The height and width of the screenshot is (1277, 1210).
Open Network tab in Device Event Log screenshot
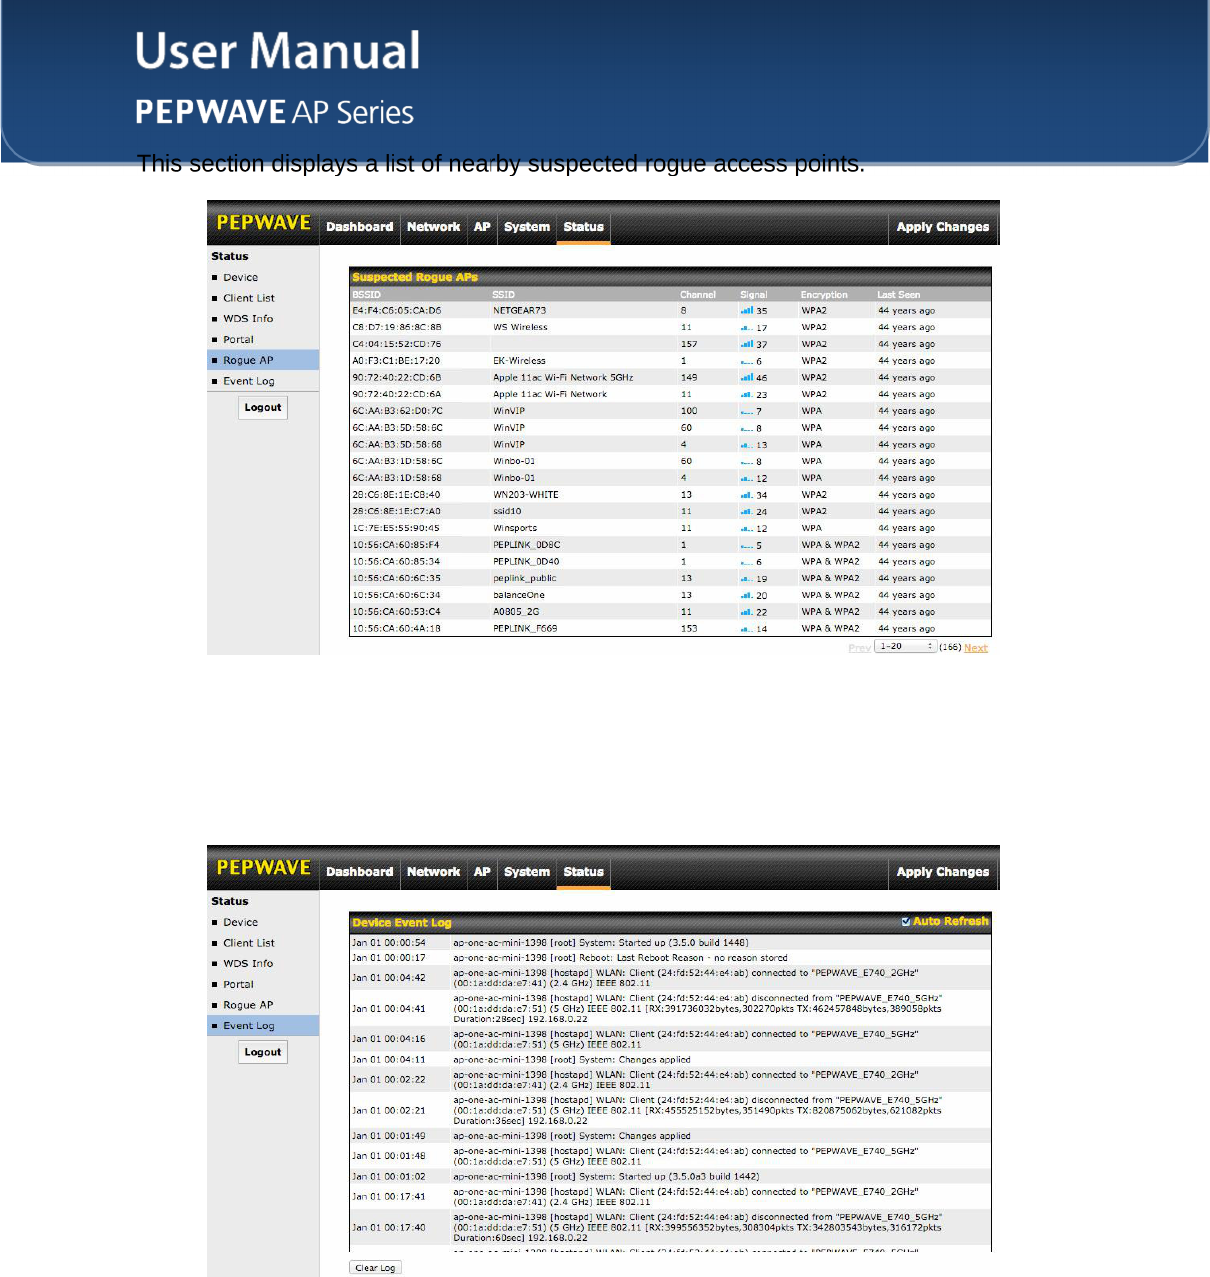point(433,872)
